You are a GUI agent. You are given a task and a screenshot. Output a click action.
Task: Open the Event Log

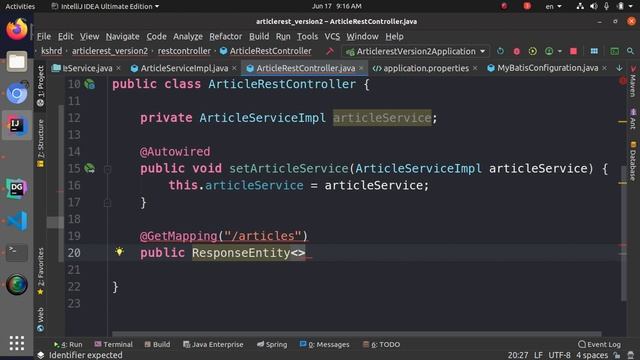[600, 344]
